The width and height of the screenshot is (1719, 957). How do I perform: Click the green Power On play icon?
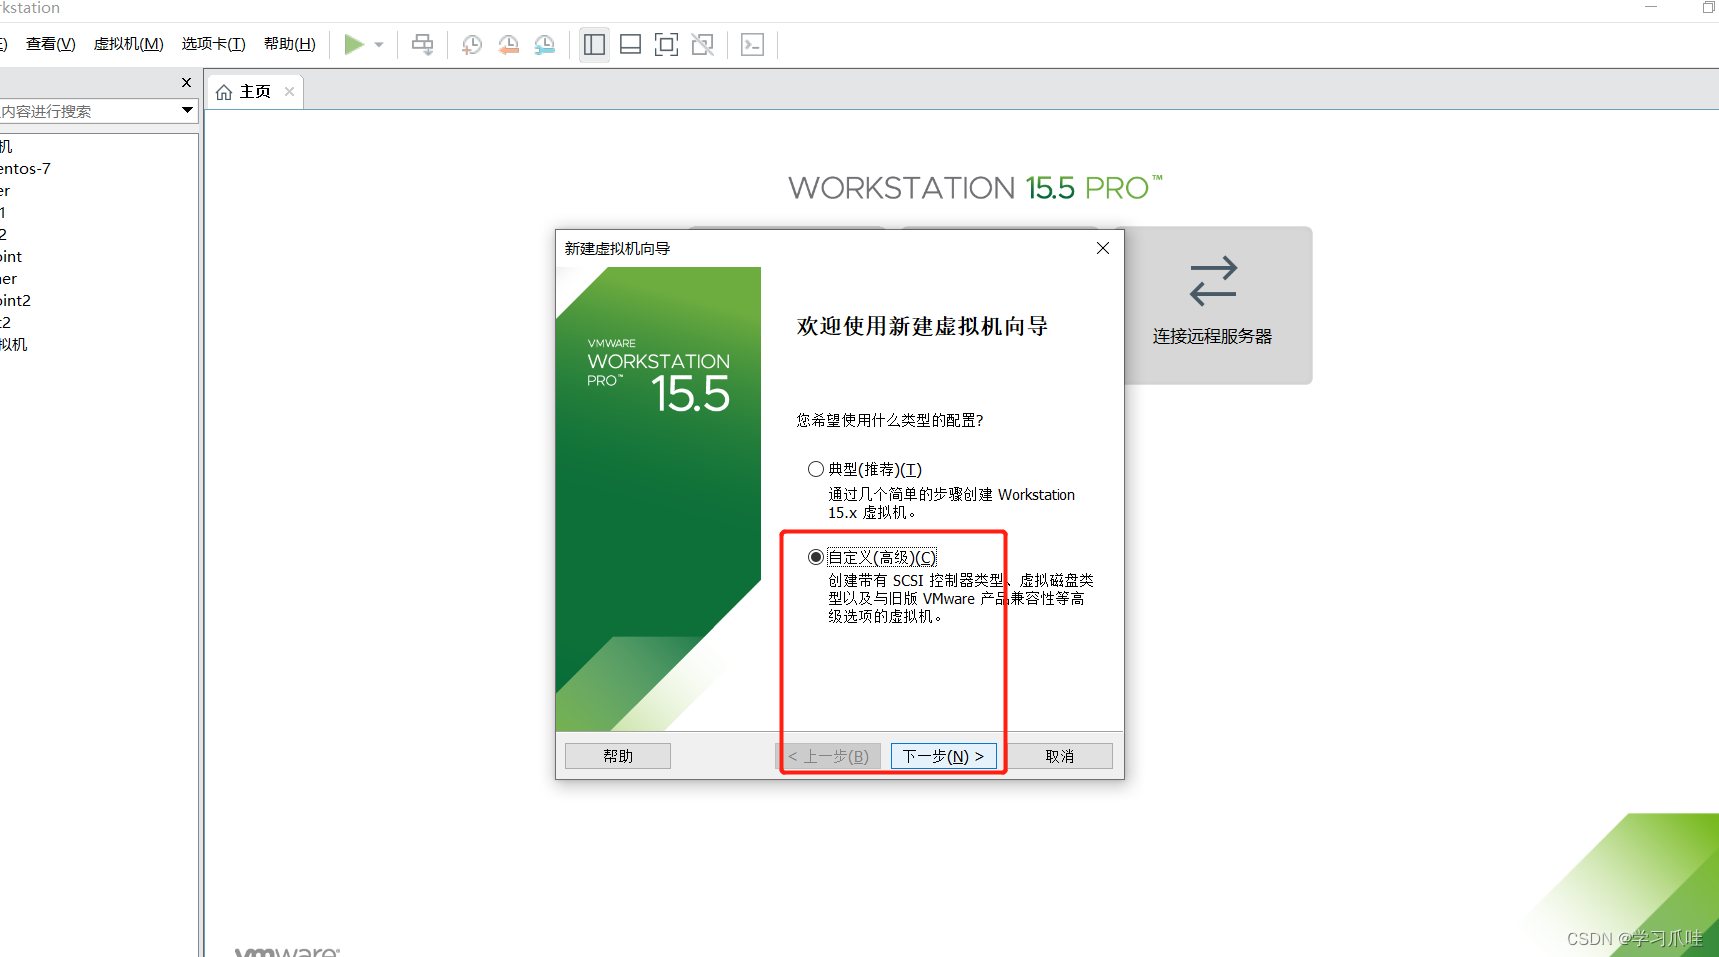[354, 44]
